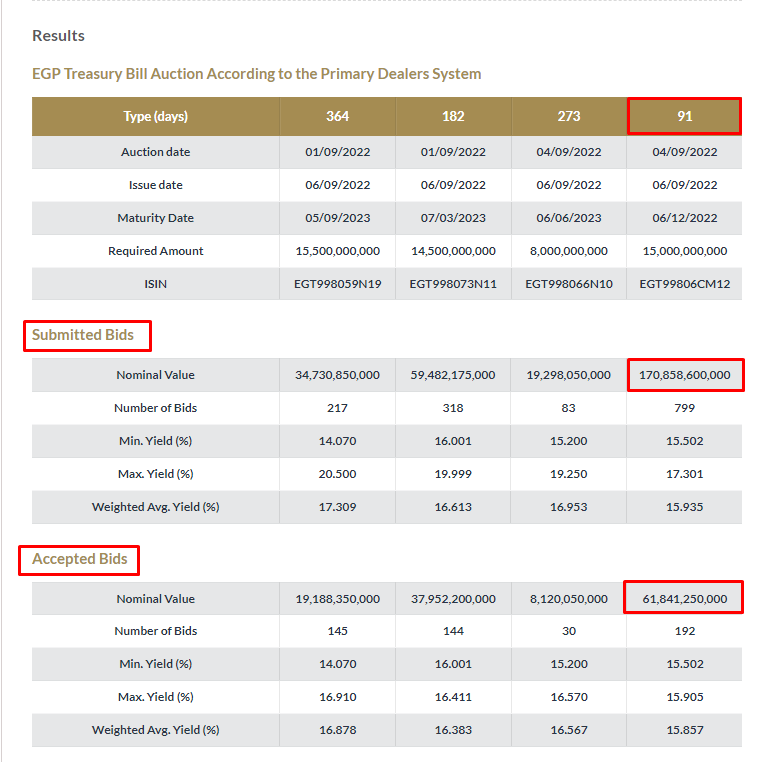The image size is (772, 762).
Task: Click the submitted bids count 799
Action: tap(685, 408)
